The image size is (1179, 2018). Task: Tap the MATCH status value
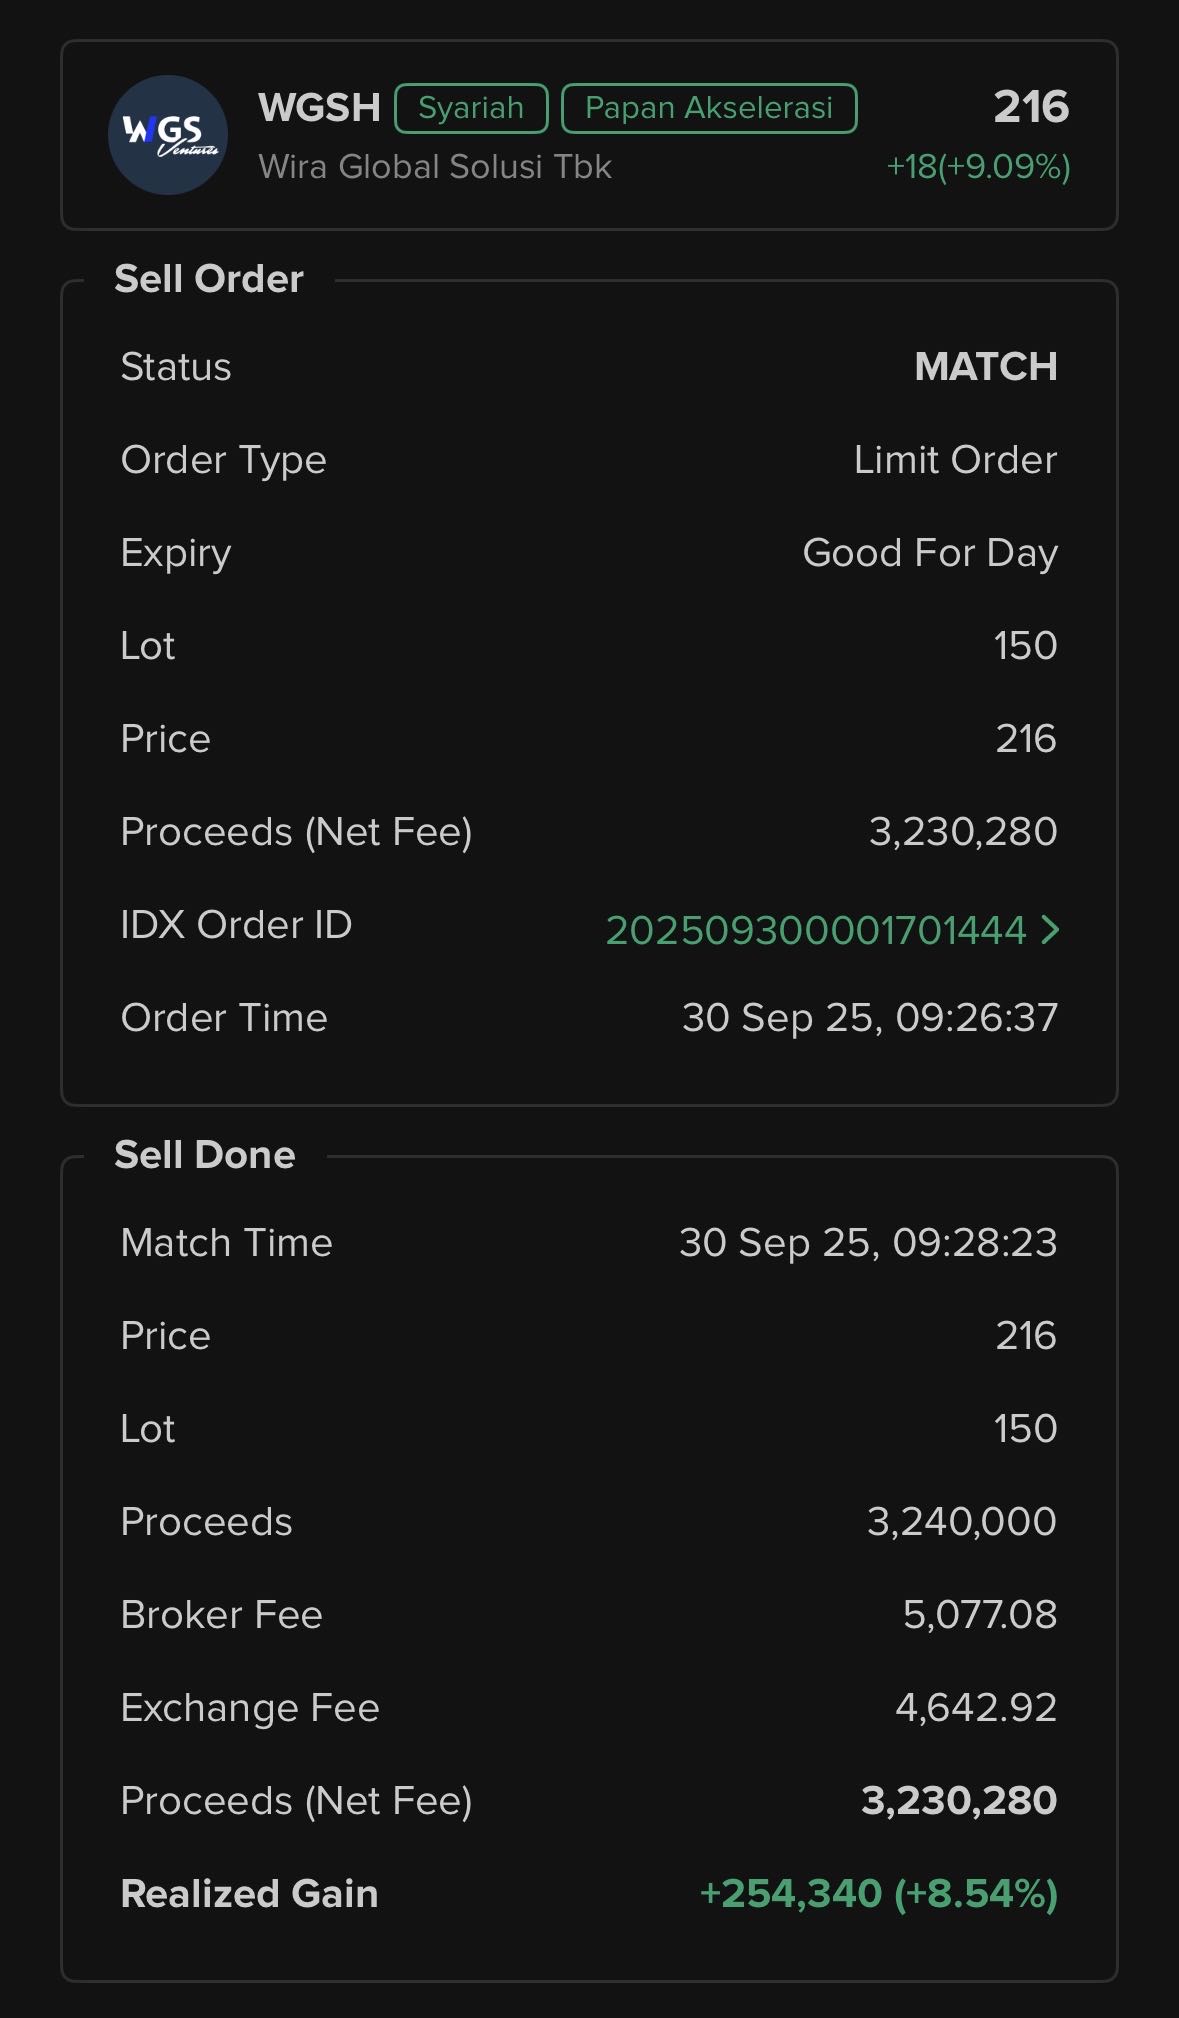click(x=985, y=367)
